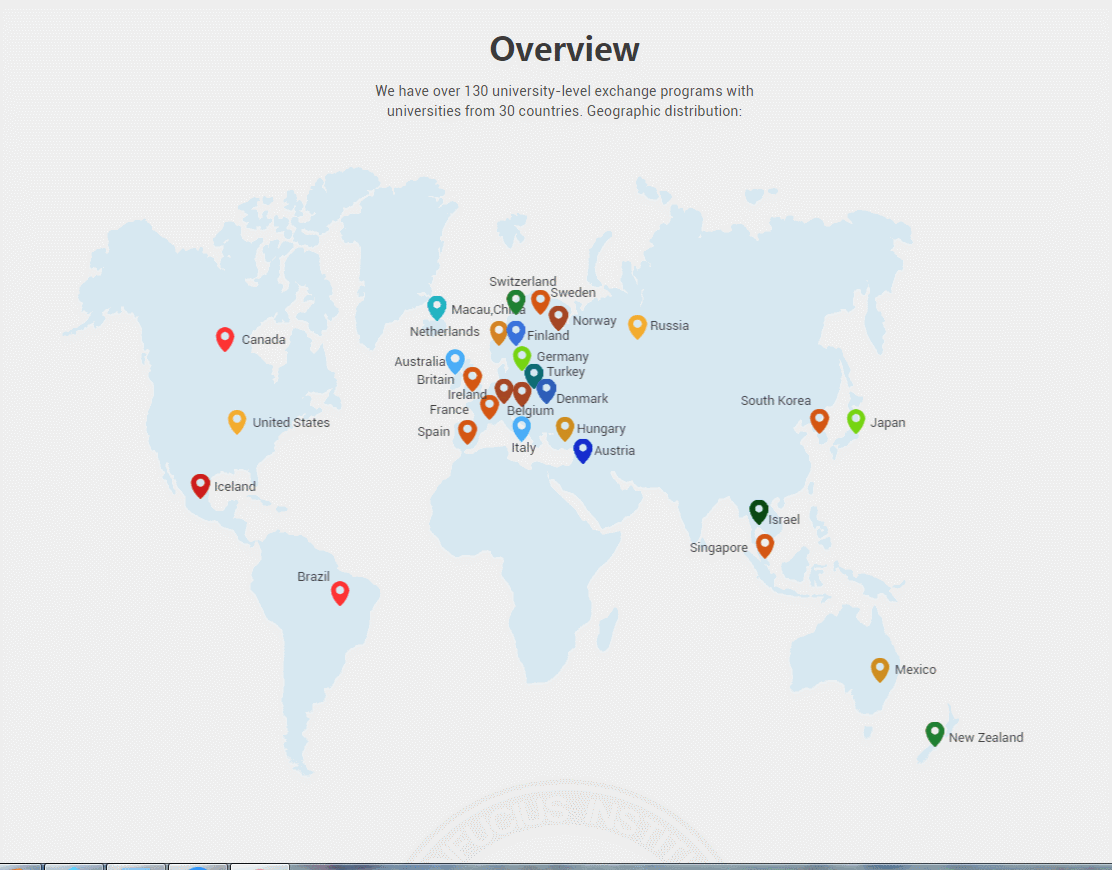Image resolution: width=1112 pixels, height=870 pixels.
Task: Open the red pin labeled Iceland
Action: click(x=201, y=485)
